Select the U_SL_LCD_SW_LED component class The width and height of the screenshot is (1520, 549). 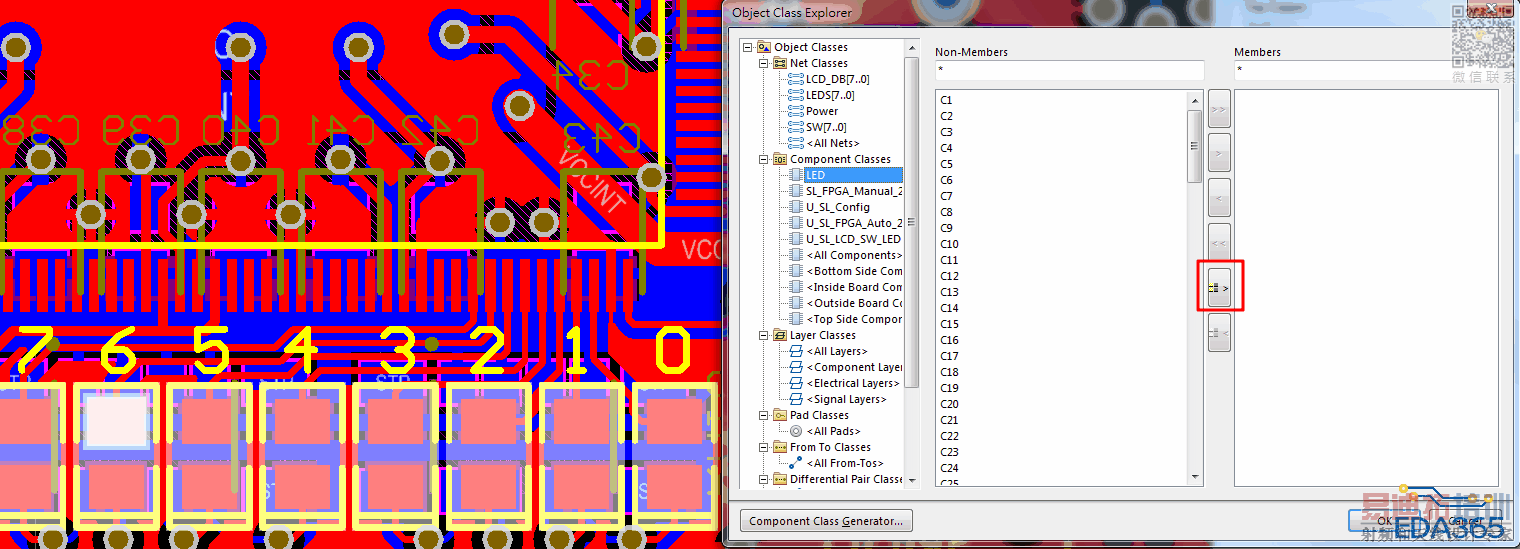[x=853, y=239]
